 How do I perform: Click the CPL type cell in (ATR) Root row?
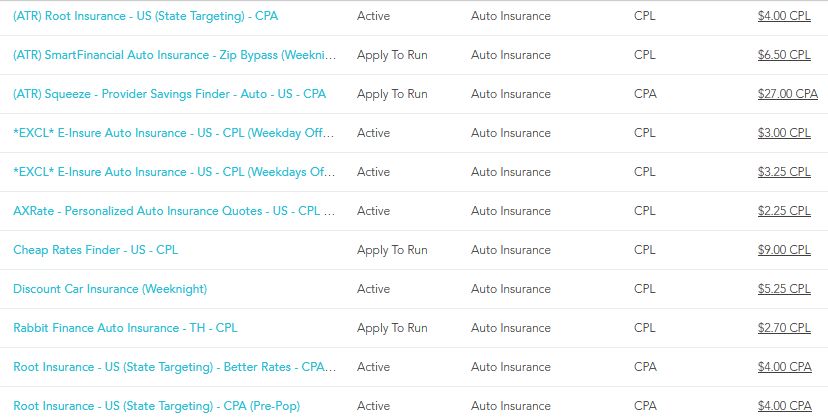tap(645, 16)
